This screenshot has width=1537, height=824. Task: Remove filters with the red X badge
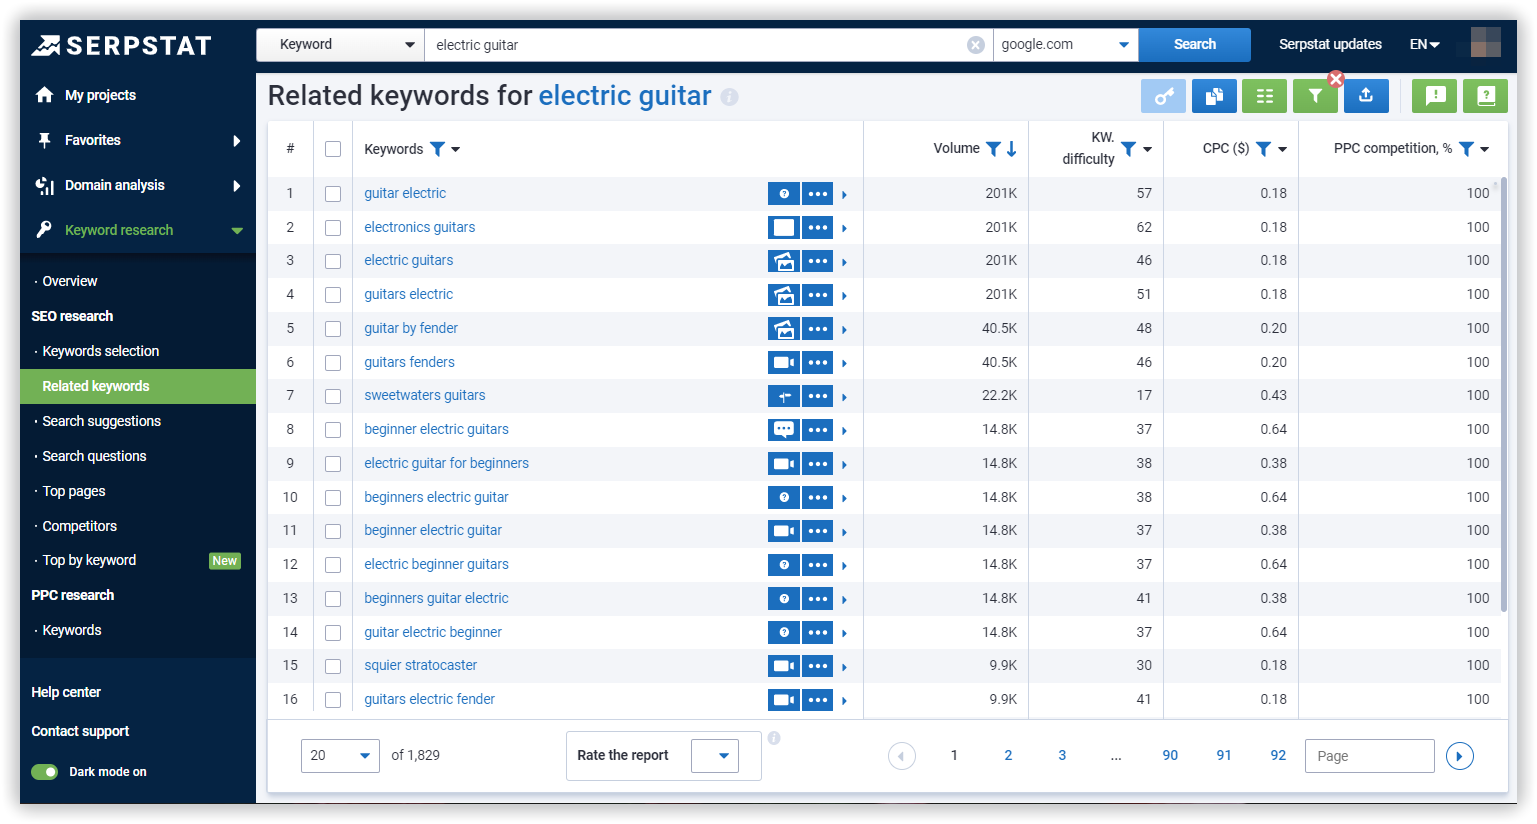pos(1336,79)
